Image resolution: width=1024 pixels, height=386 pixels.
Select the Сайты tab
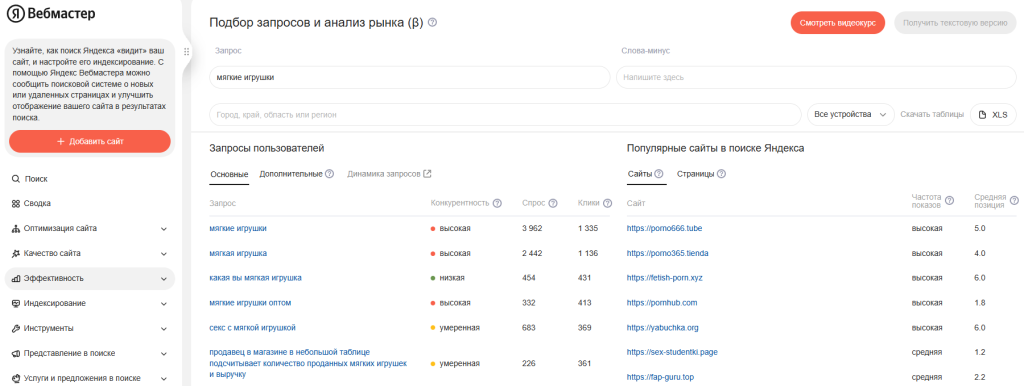639,174
